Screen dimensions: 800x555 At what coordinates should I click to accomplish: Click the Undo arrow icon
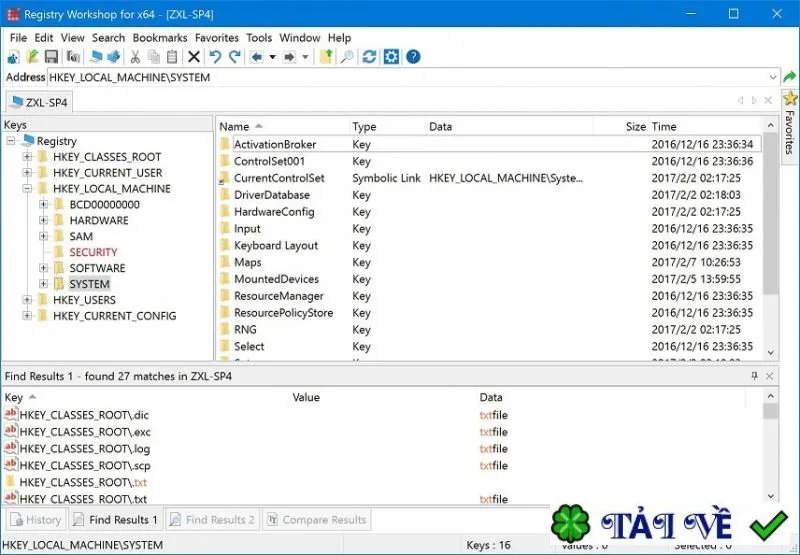pyautogui.click(x=215, y=57)
